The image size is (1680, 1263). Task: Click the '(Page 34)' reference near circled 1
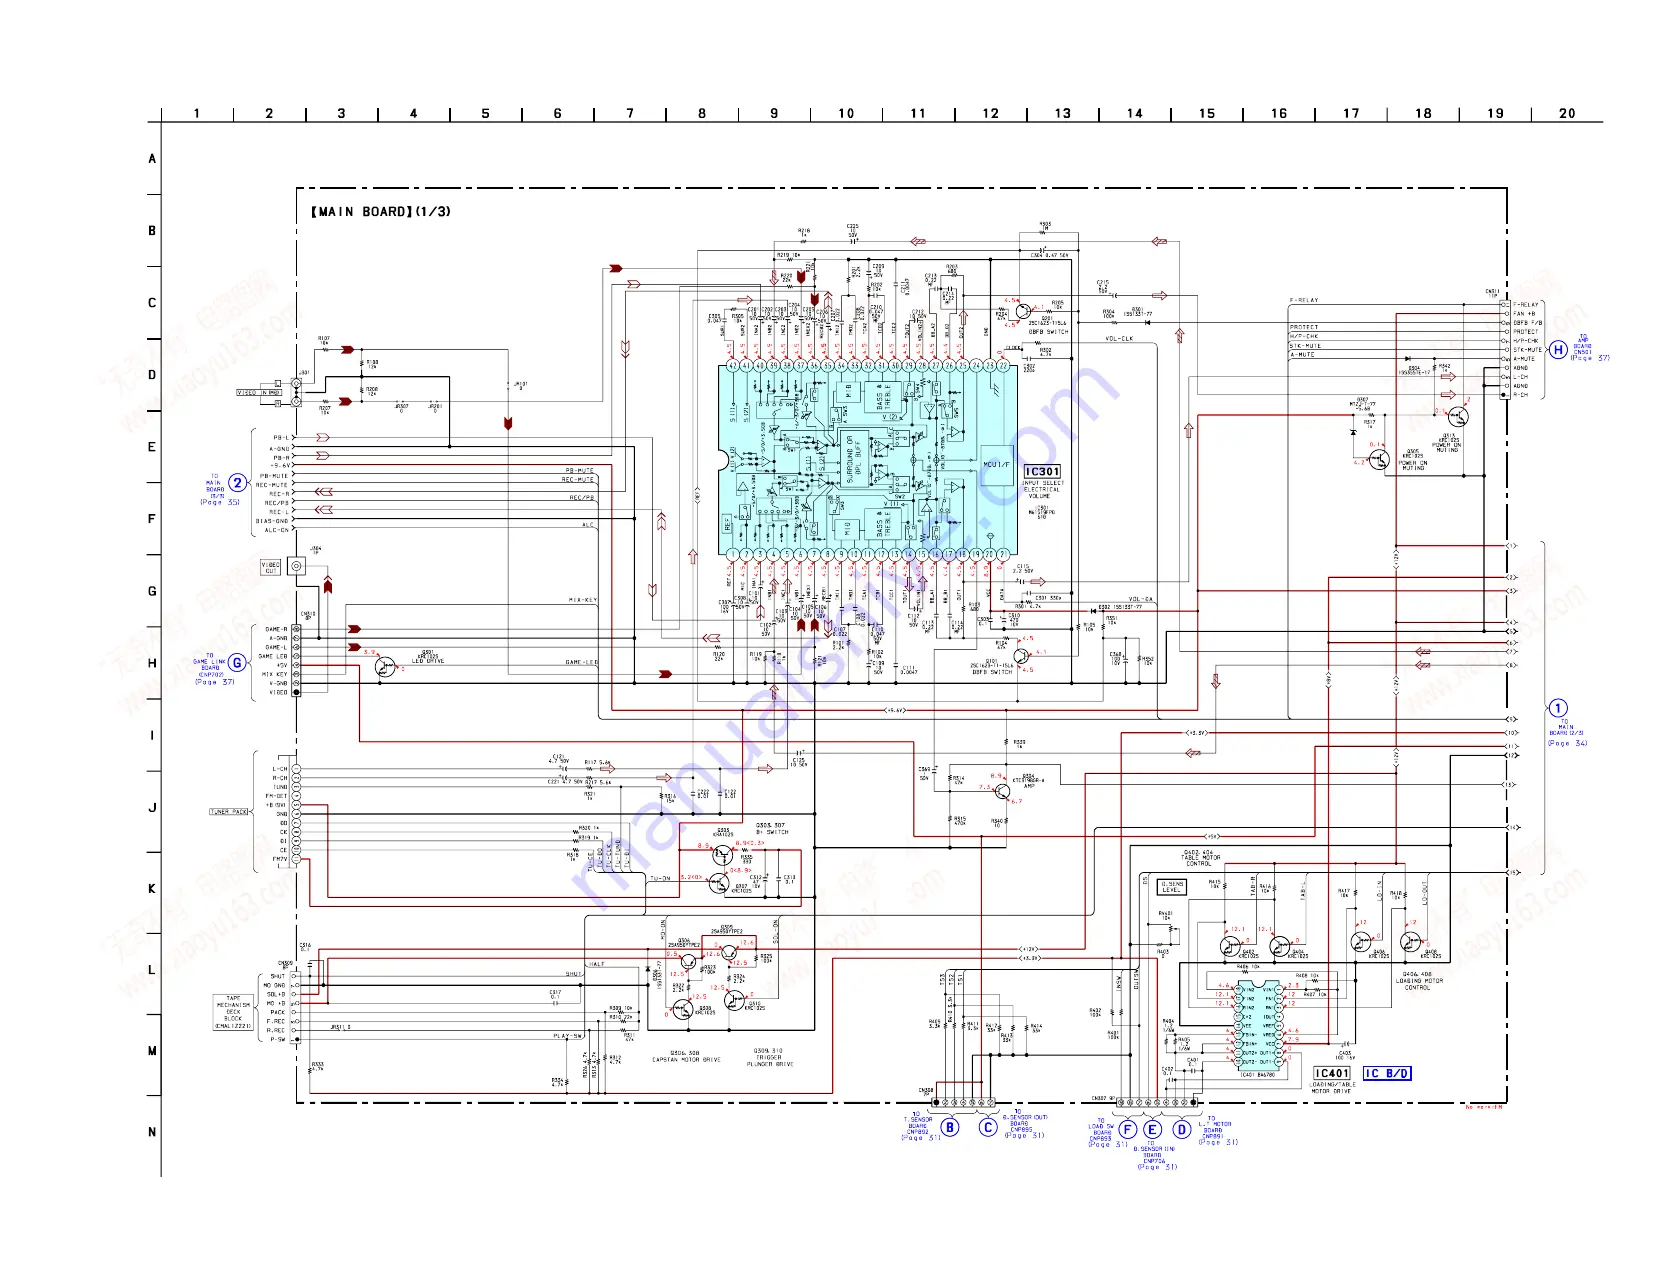[x=1567, y=743]
